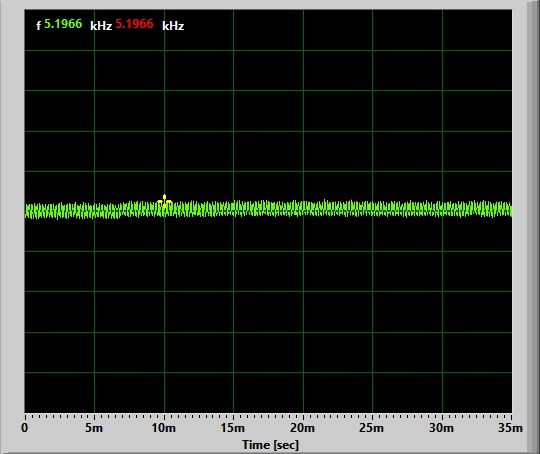Click the 30m time axis label
Viewport: 540px width, 454px height.
point(441,428)
